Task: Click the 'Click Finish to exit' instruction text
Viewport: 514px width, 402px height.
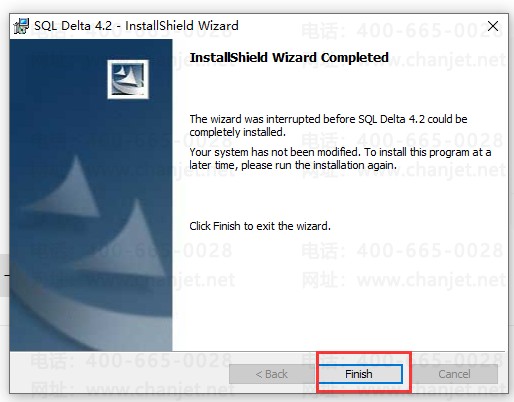Action: [x=260, y=226]
